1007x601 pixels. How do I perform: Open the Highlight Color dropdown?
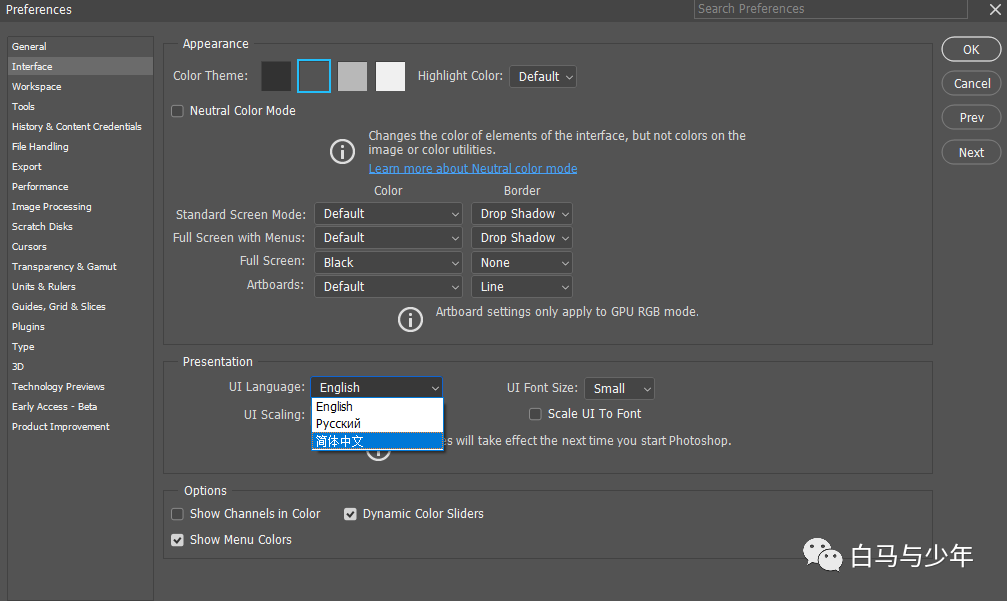543,76
